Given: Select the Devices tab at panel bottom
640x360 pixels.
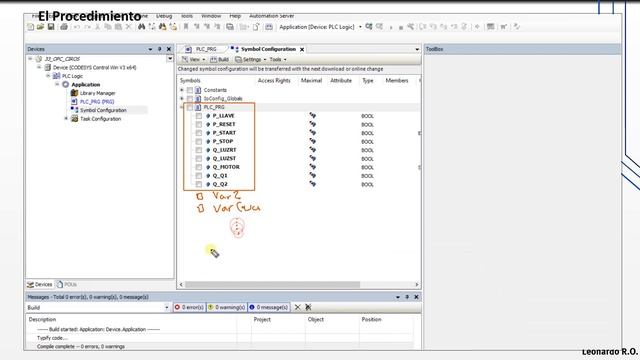Looking at the screenshot, I should pyautogui.click(x=40, y=284).
